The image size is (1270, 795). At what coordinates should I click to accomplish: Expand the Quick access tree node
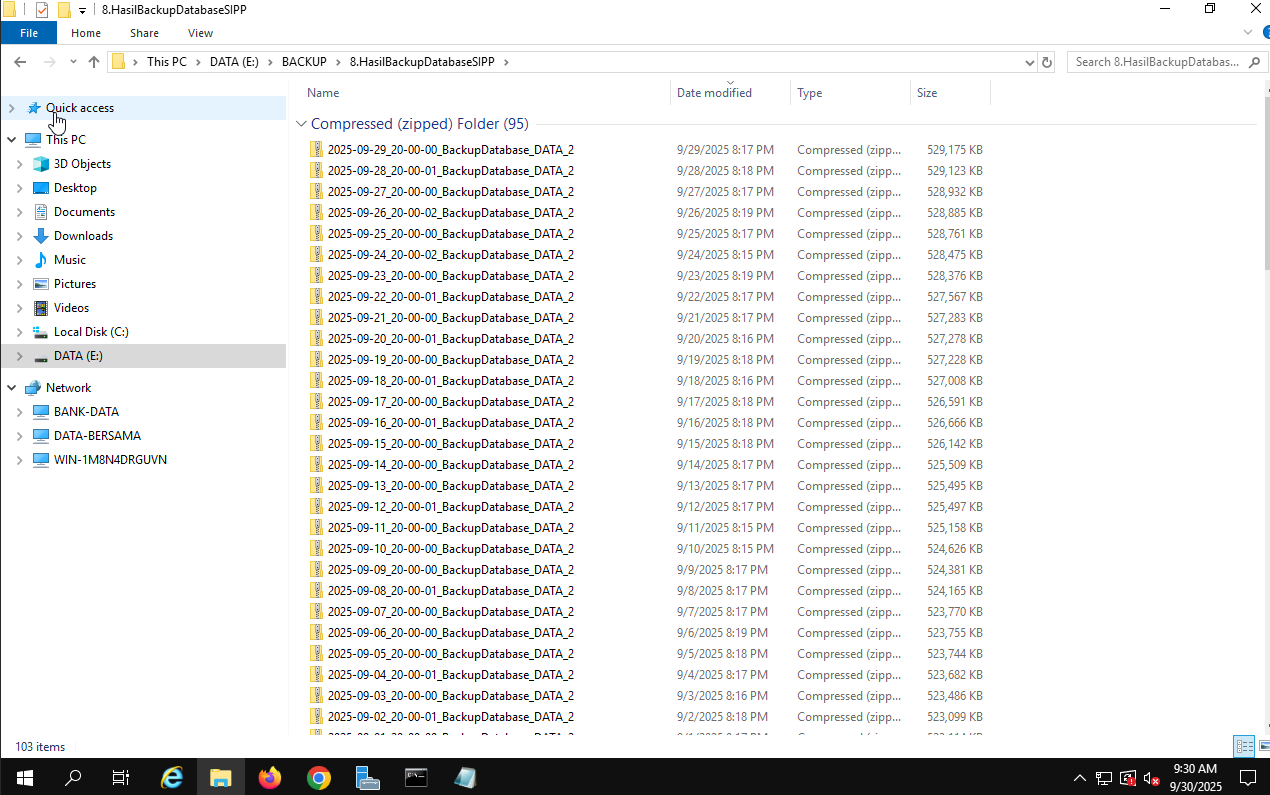pyautogui.click(x=11, y=108)
